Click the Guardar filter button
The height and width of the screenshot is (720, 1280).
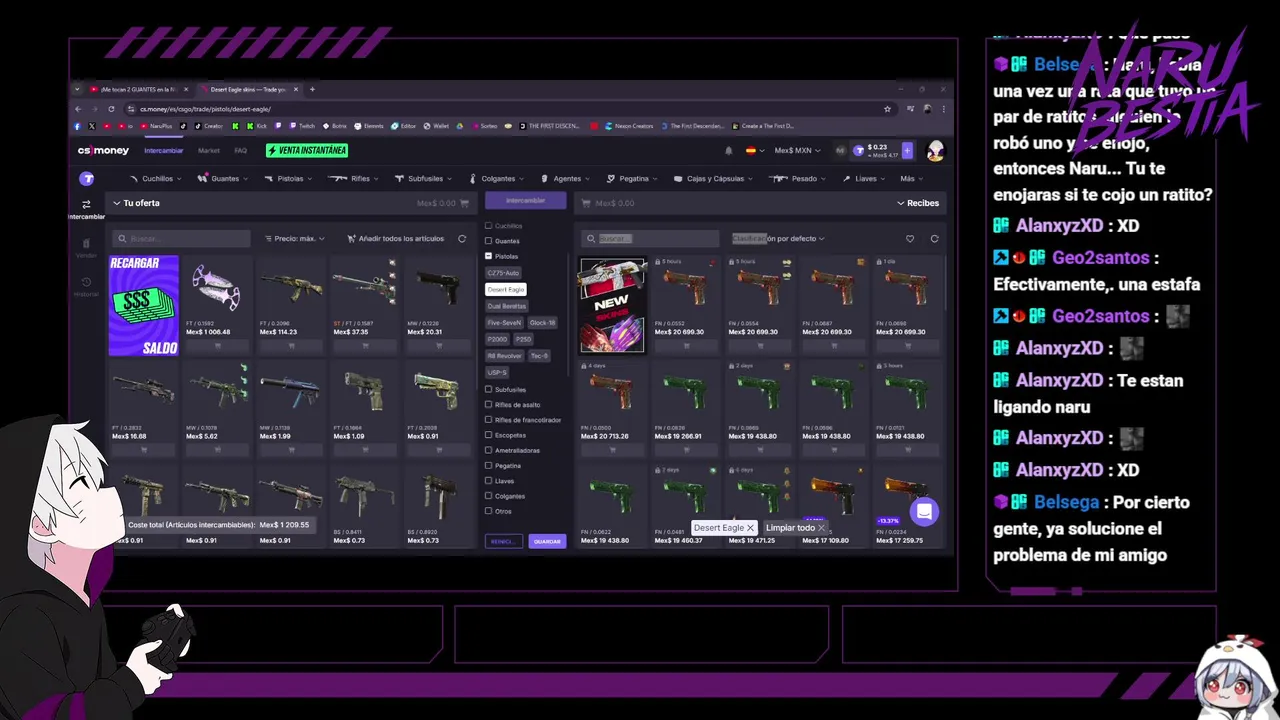[x=547, y=541]
